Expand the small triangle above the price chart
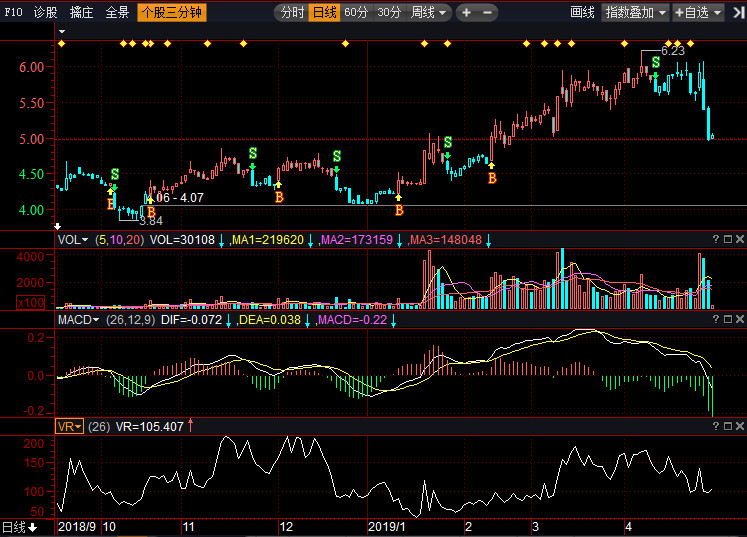Screen dimensions: 747x537 coord(62,32)
